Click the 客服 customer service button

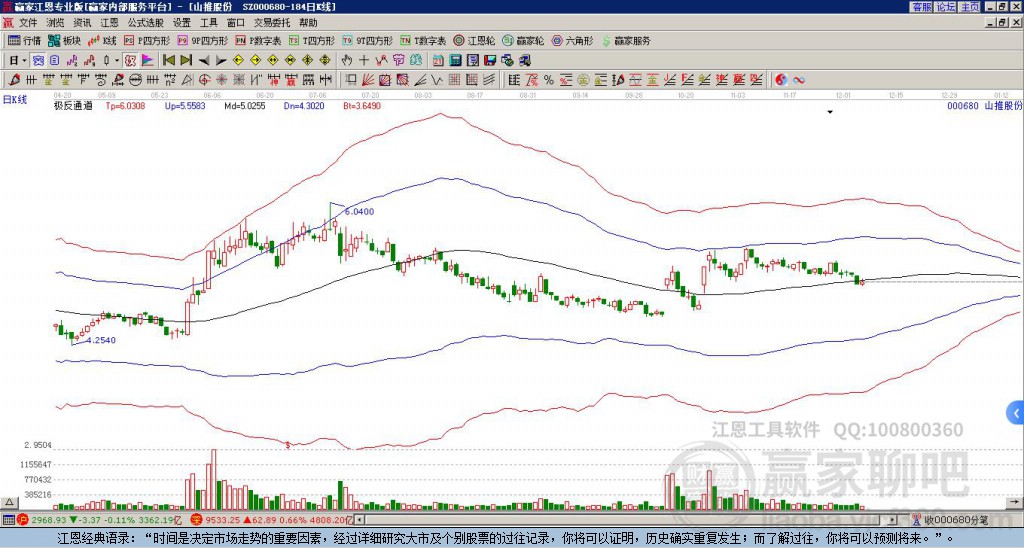pyautogui.click(x=921, y=7)
